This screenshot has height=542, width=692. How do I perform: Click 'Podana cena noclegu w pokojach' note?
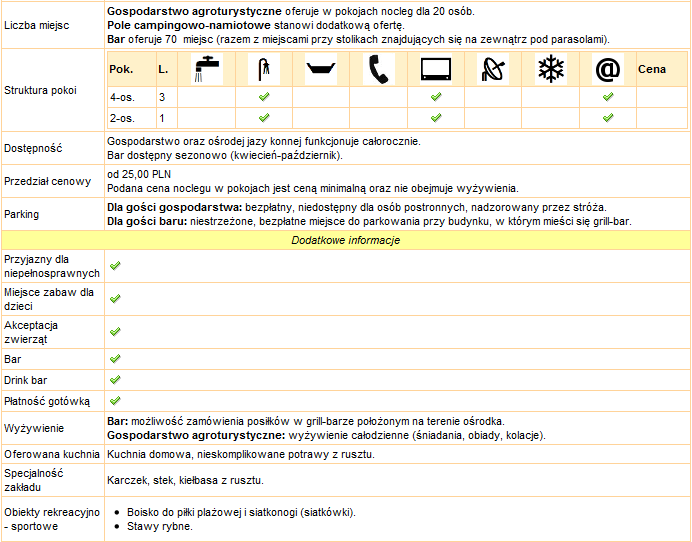313,188
